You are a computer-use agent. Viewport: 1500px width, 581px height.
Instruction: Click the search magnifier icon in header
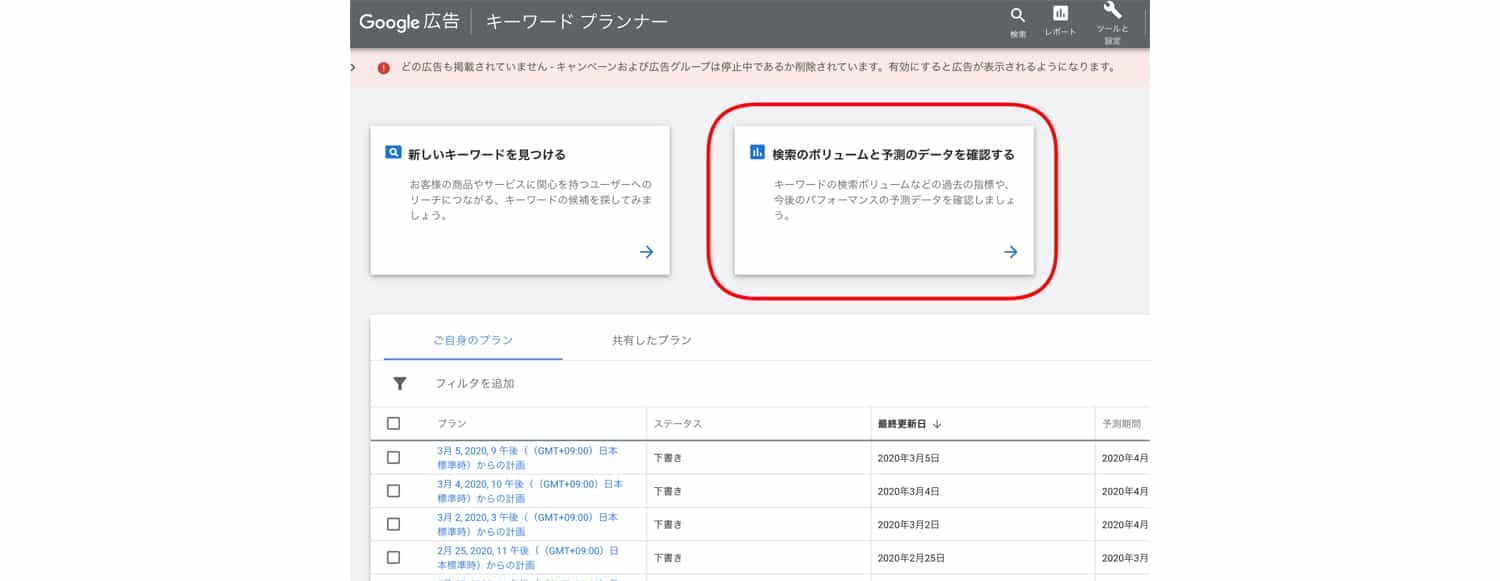pyautogui.click(x=1018, y=16)
